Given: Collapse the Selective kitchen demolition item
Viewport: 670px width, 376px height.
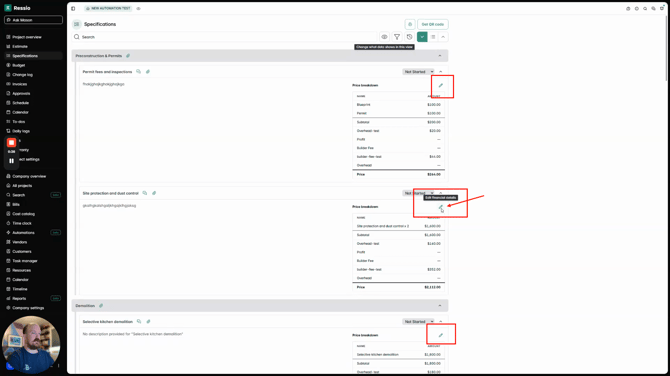Looking at the screenshot, I should coord(441,322).
